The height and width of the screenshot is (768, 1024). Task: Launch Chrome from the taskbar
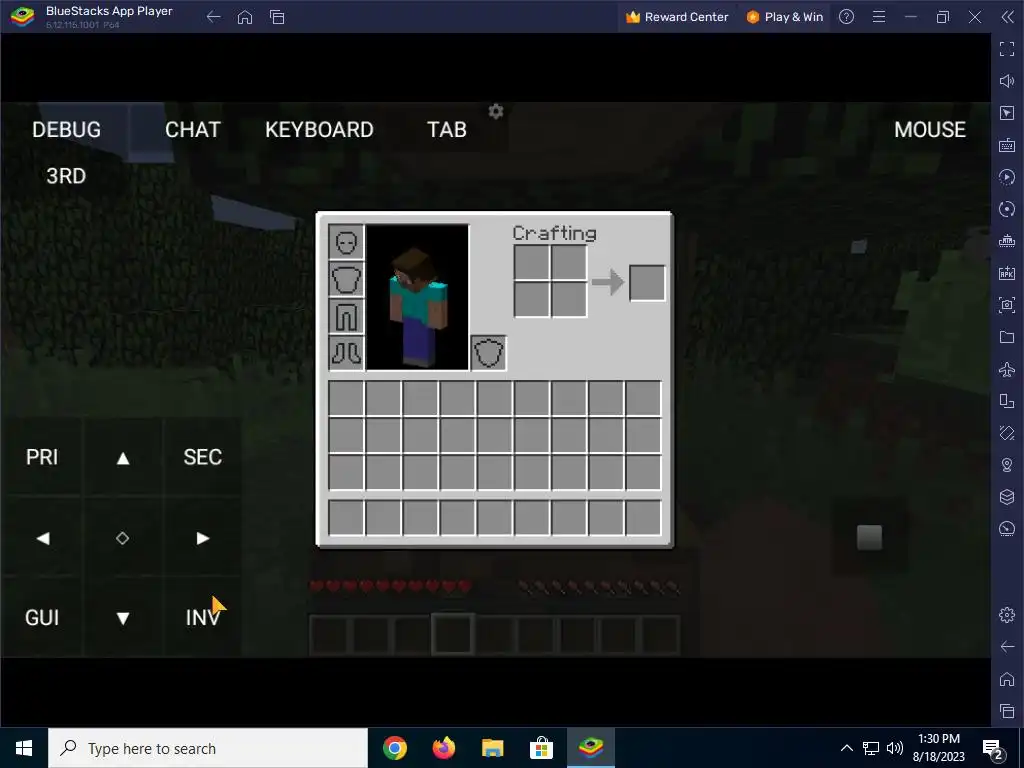pos(395,748)
